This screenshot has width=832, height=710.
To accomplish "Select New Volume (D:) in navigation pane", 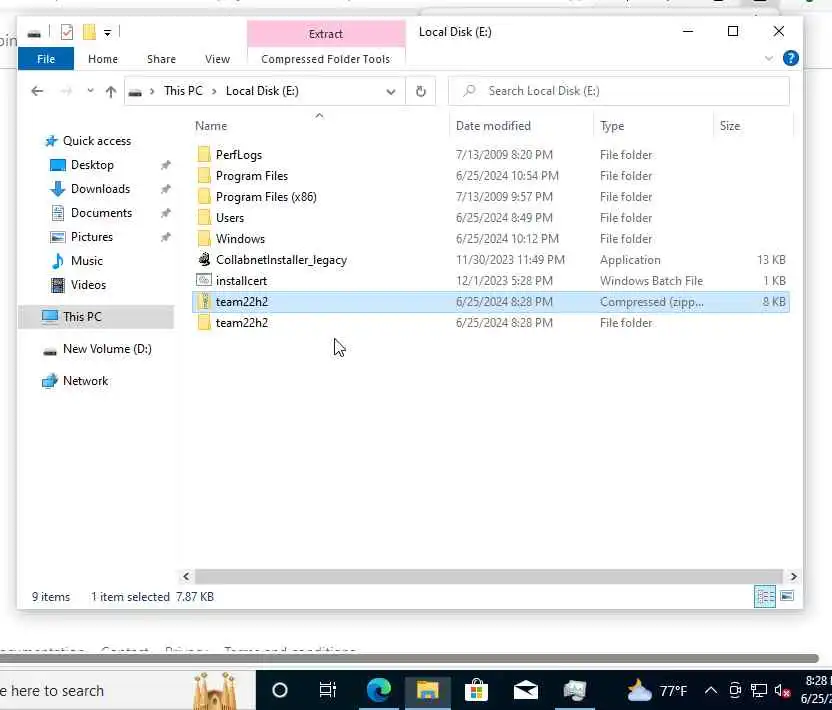I will [x=107, y=349].
